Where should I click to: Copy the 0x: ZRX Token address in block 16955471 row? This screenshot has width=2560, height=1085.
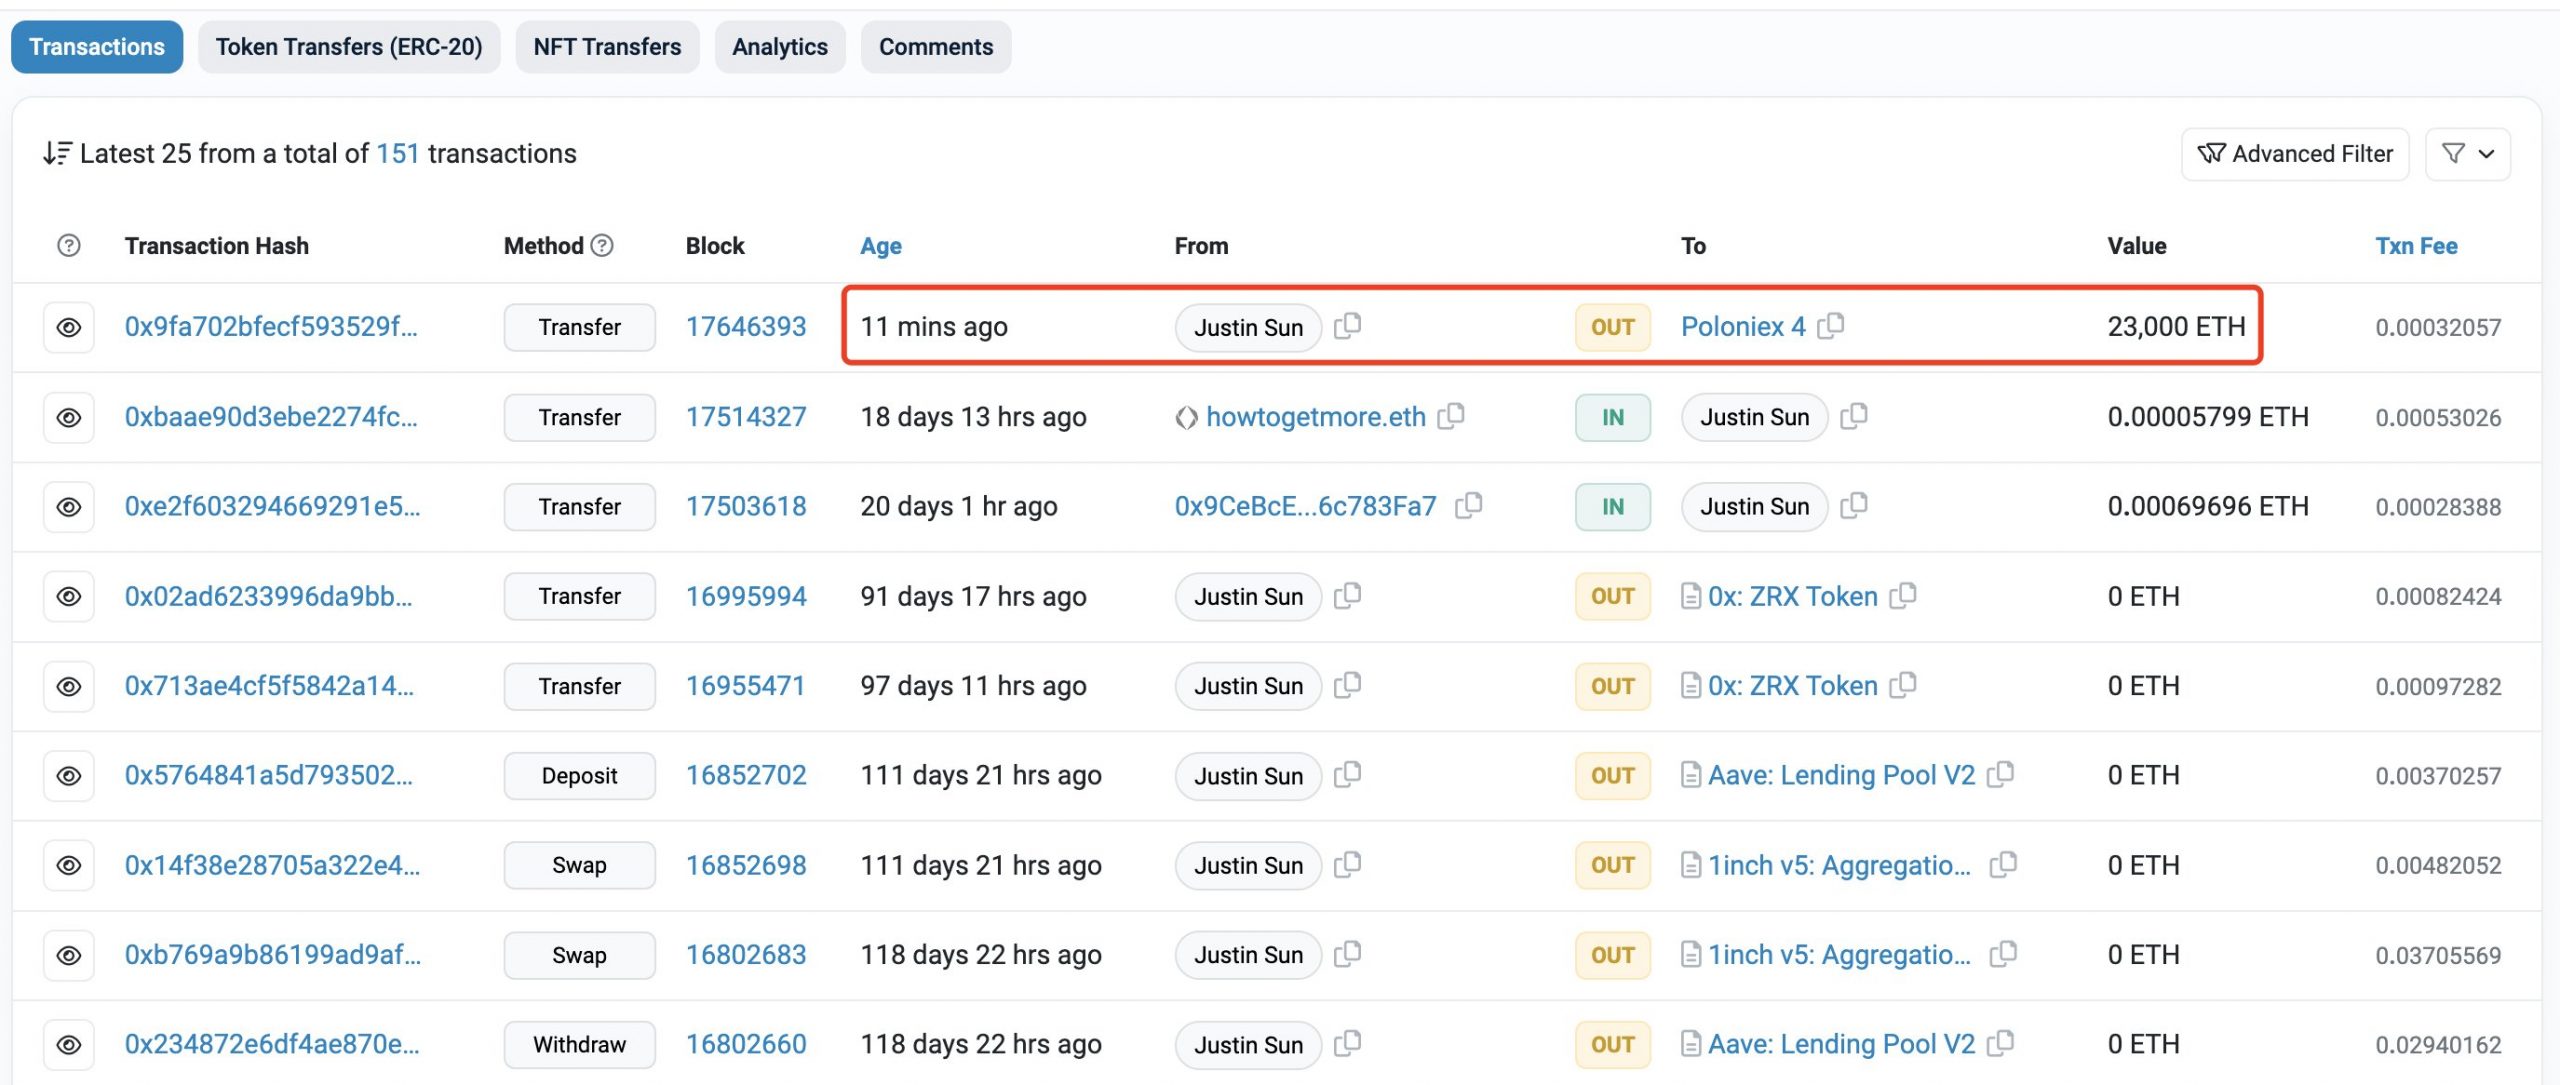(x=1903, y=685)
